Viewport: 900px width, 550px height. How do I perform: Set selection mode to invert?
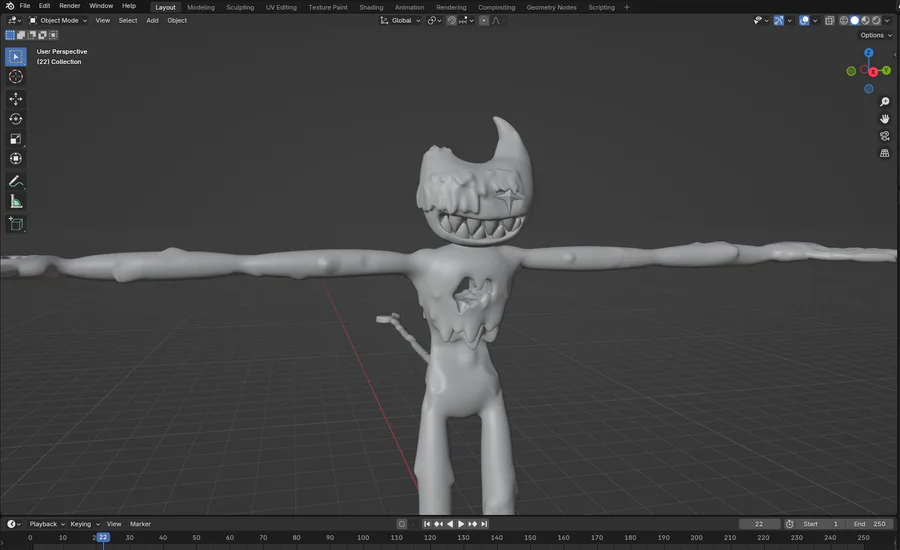pyautogui.click(x=42, y=35)
